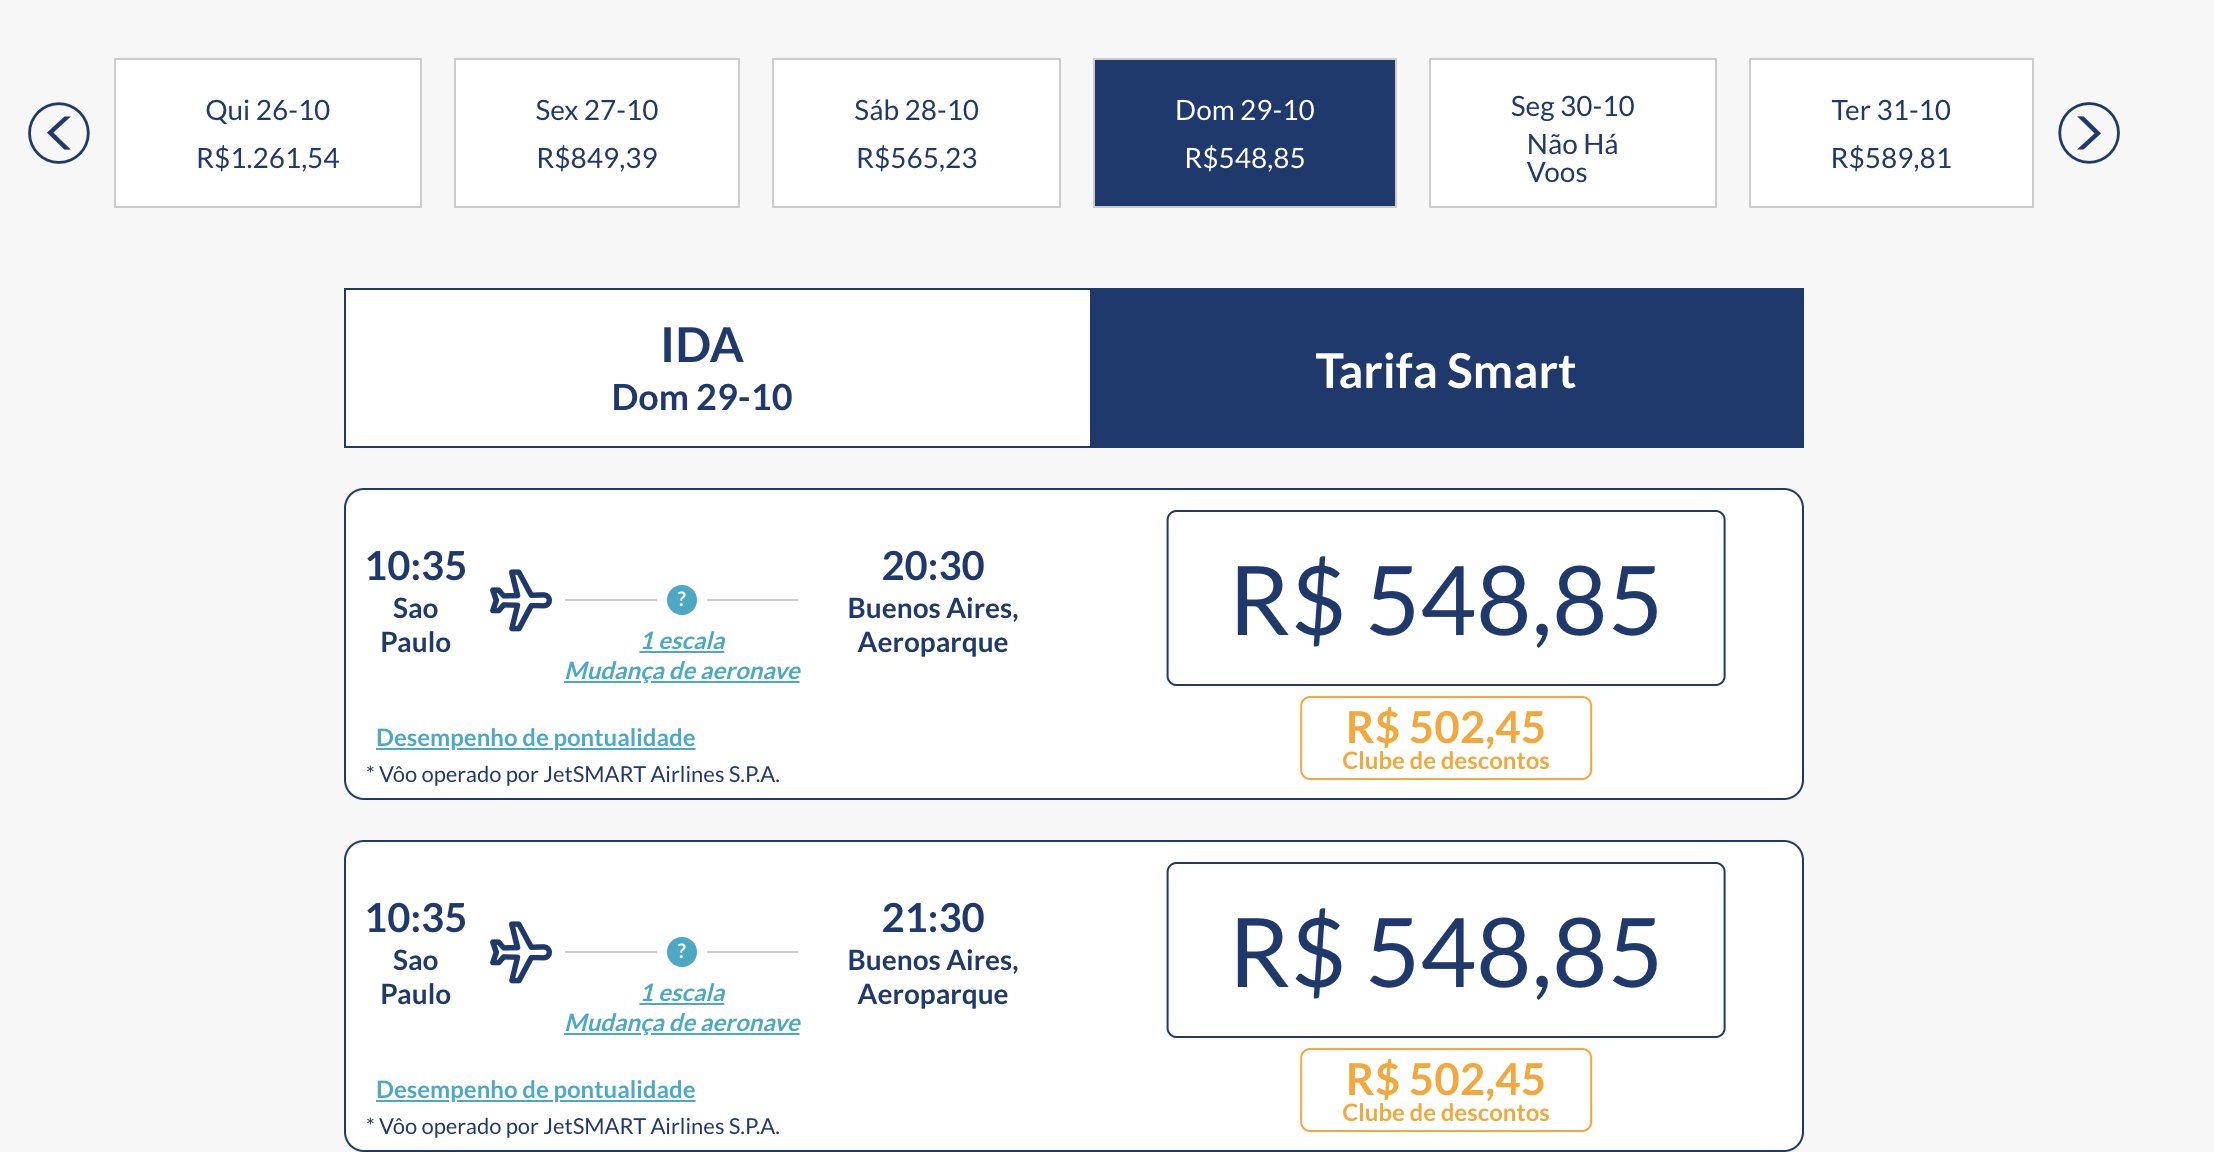
Task: Select the highlighted Dom 29-10 date
Action: 1245,133
